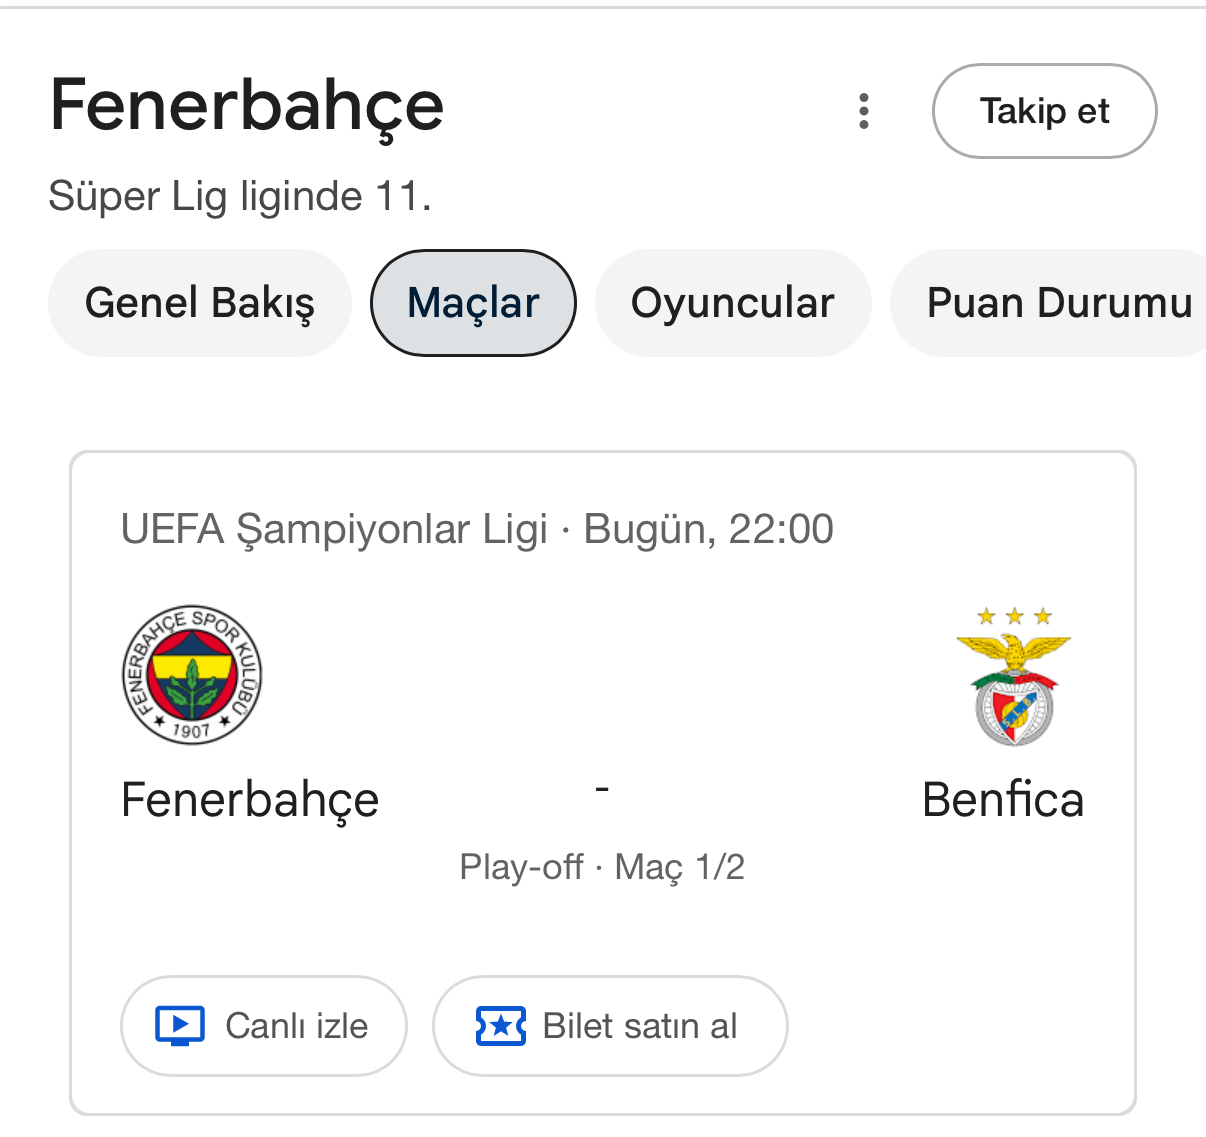1206x1137 pixels.
Task: Click the Fenerbahçe club crest logo
Action: click(x=191, y=674)
